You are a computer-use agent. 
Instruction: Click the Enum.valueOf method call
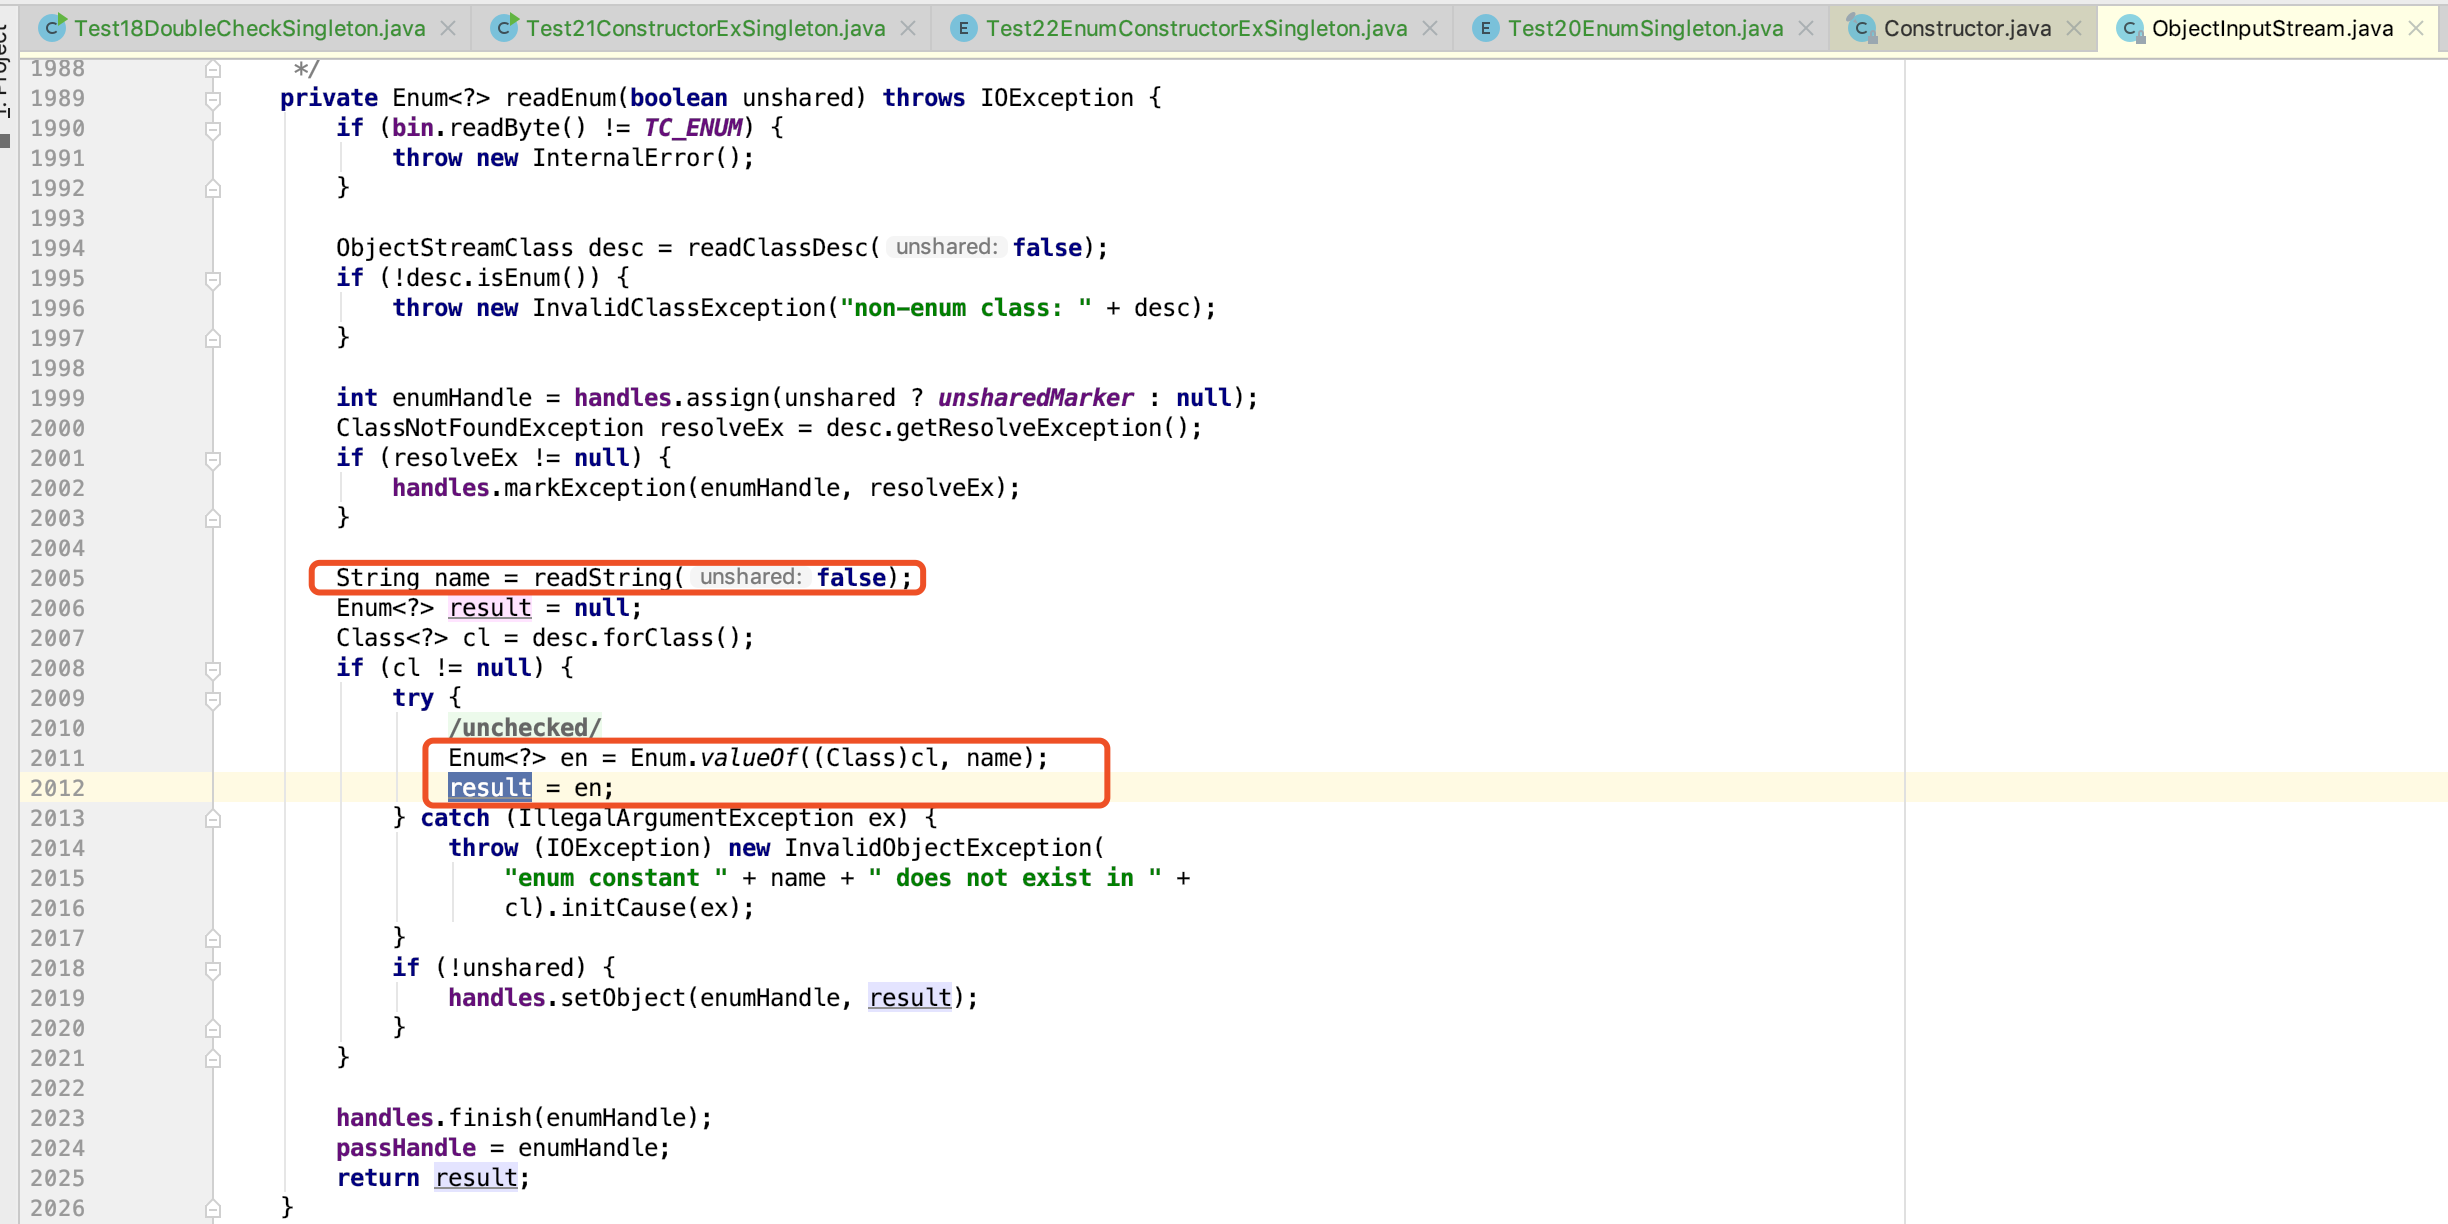748,758
